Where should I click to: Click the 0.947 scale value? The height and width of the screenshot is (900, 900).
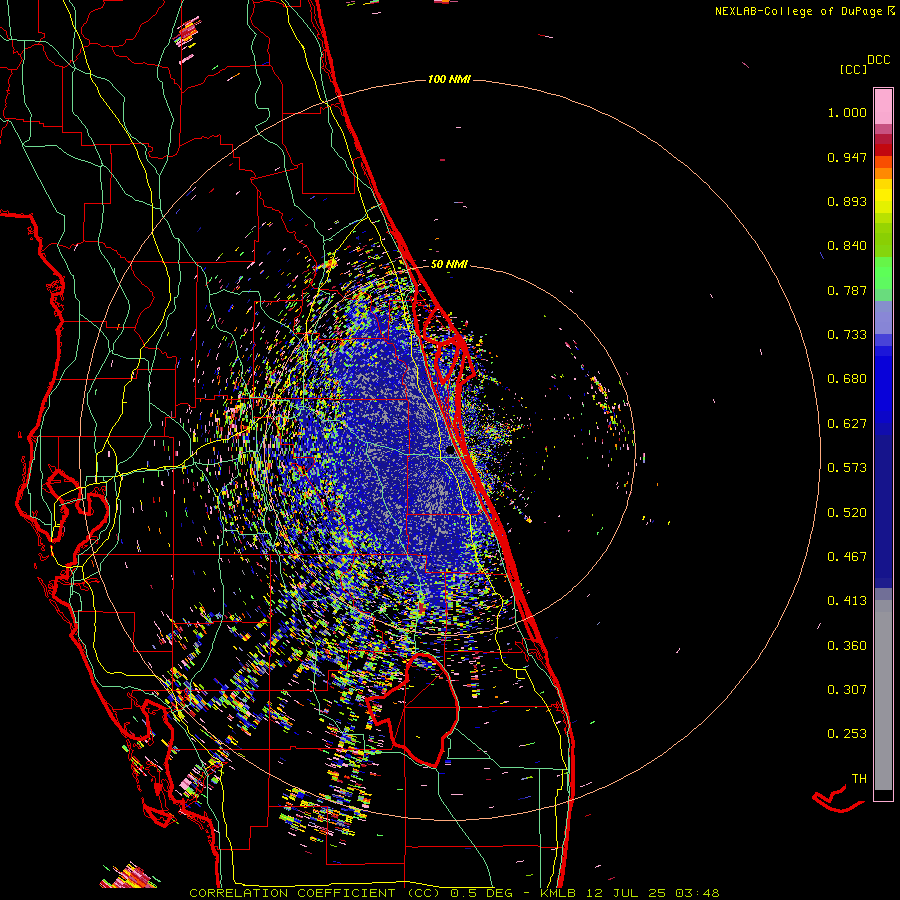tap(847, 157)
